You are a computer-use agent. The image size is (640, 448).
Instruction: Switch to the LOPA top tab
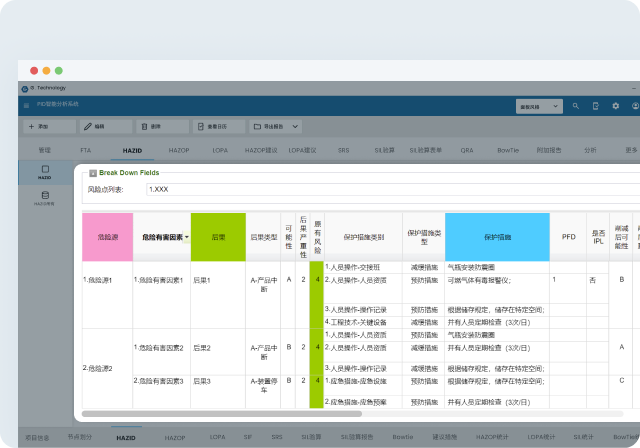(219, 149)
